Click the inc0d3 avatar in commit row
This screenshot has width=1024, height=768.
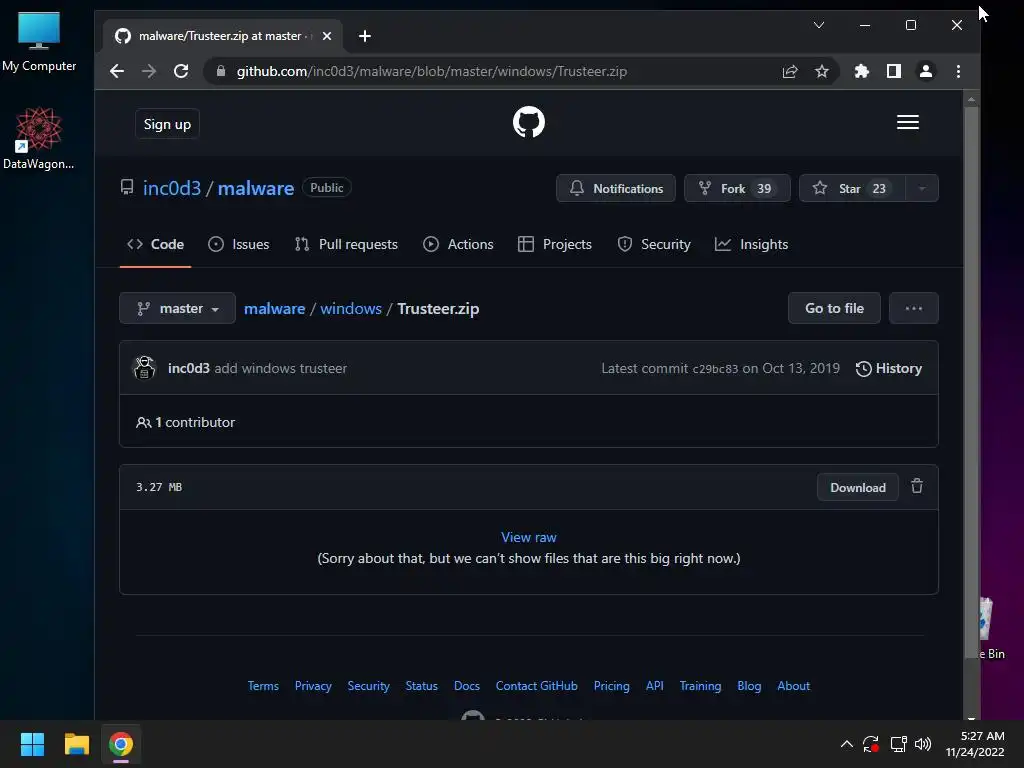(x=144, y=368)
